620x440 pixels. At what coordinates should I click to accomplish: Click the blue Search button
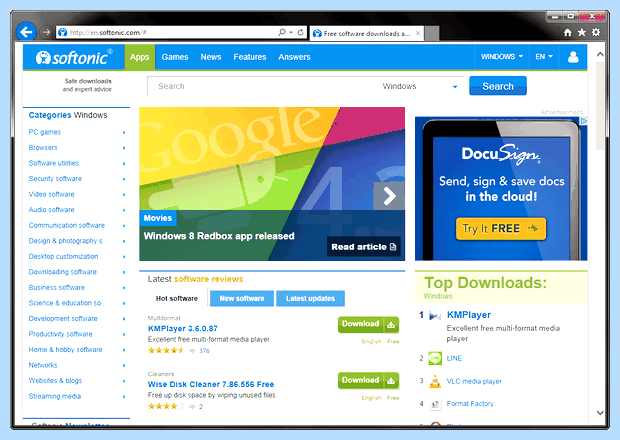pos(498,86)
